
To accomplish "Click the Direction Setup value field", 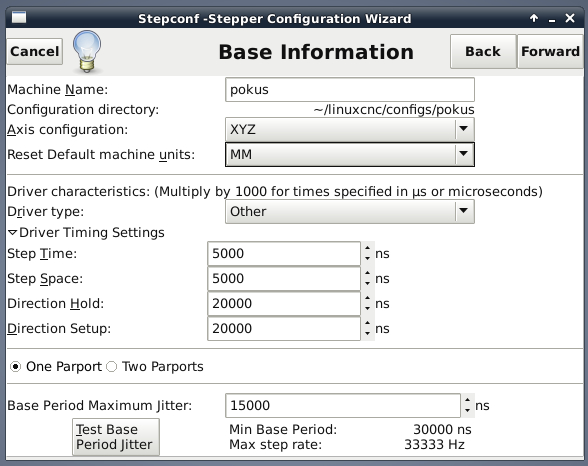I will point(284,328).
